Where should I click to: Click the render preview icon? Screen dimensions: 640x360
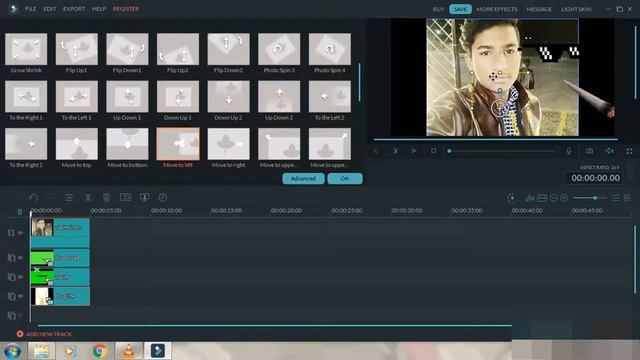click(511, 198)
